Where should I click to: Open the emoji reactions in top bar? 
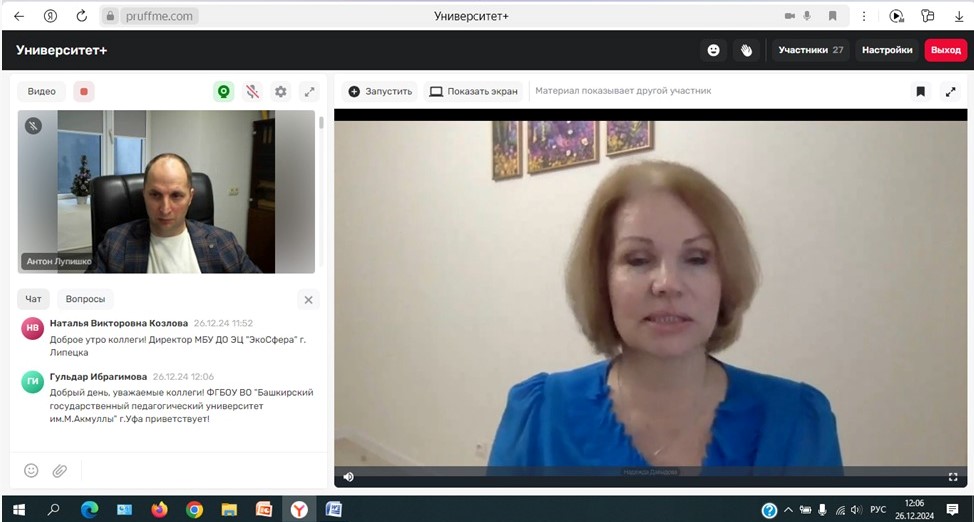(x=713, y=50)
